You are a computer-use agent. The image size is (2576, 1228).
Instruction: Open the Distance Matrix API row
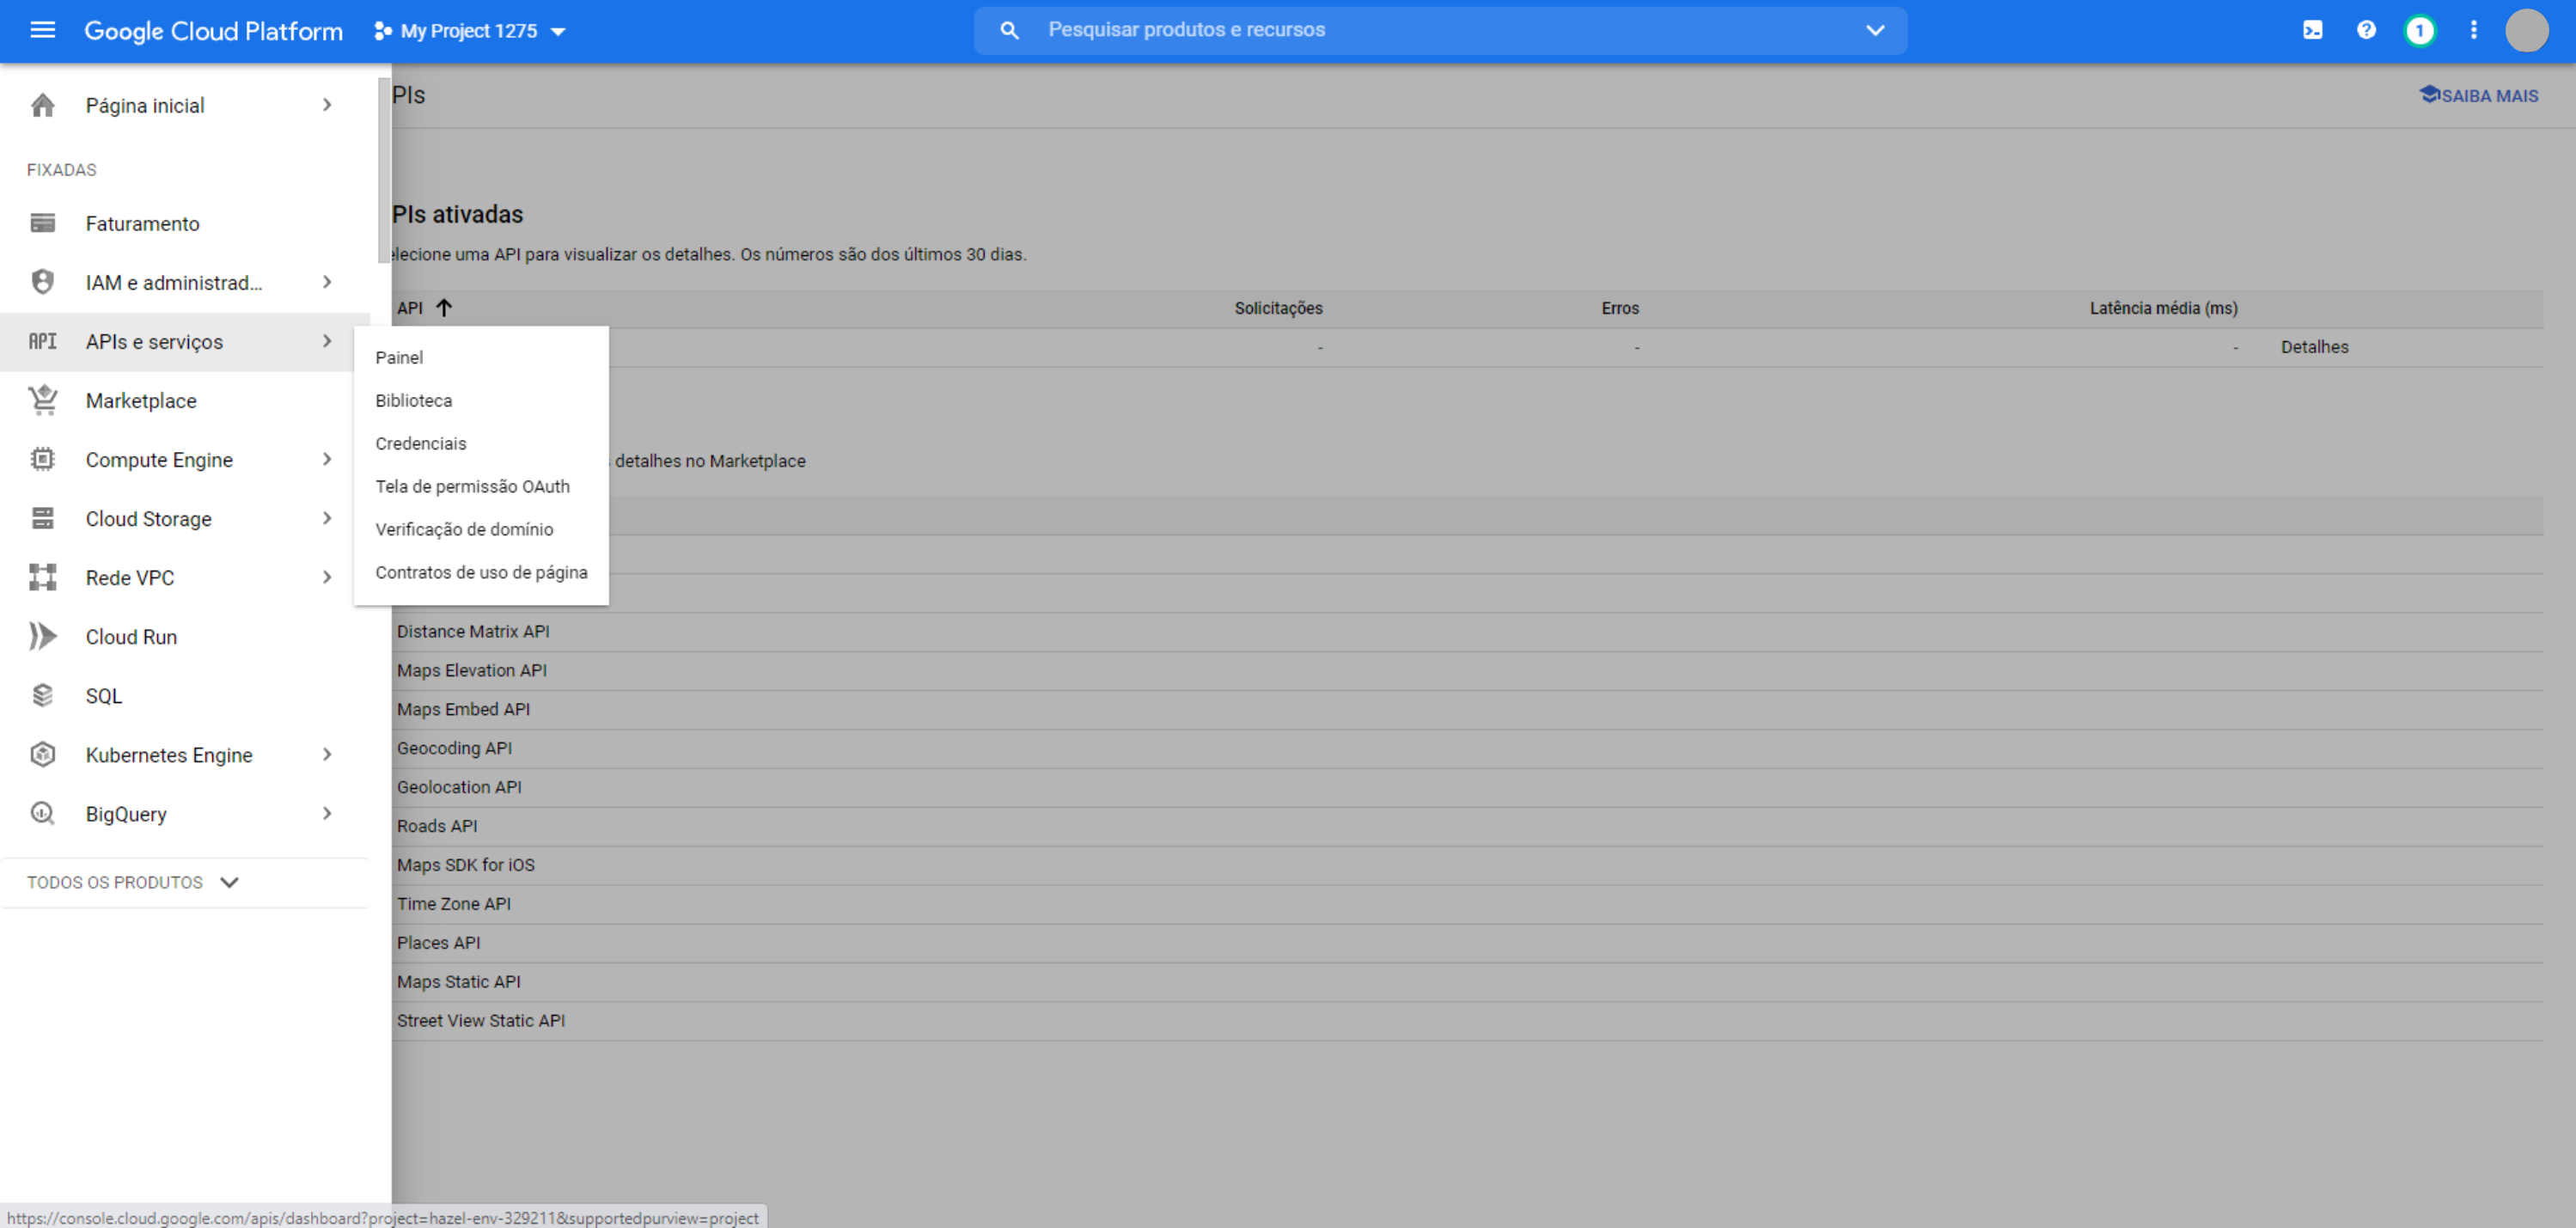[x=1467, y=632]
